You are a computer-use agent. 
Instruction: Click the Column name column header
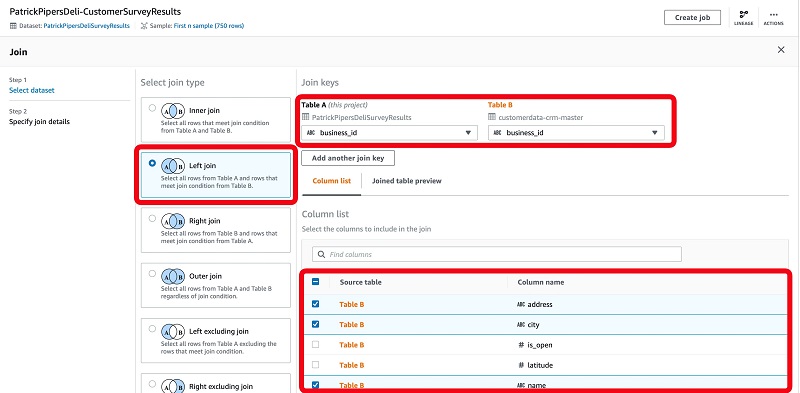[541, 282]
